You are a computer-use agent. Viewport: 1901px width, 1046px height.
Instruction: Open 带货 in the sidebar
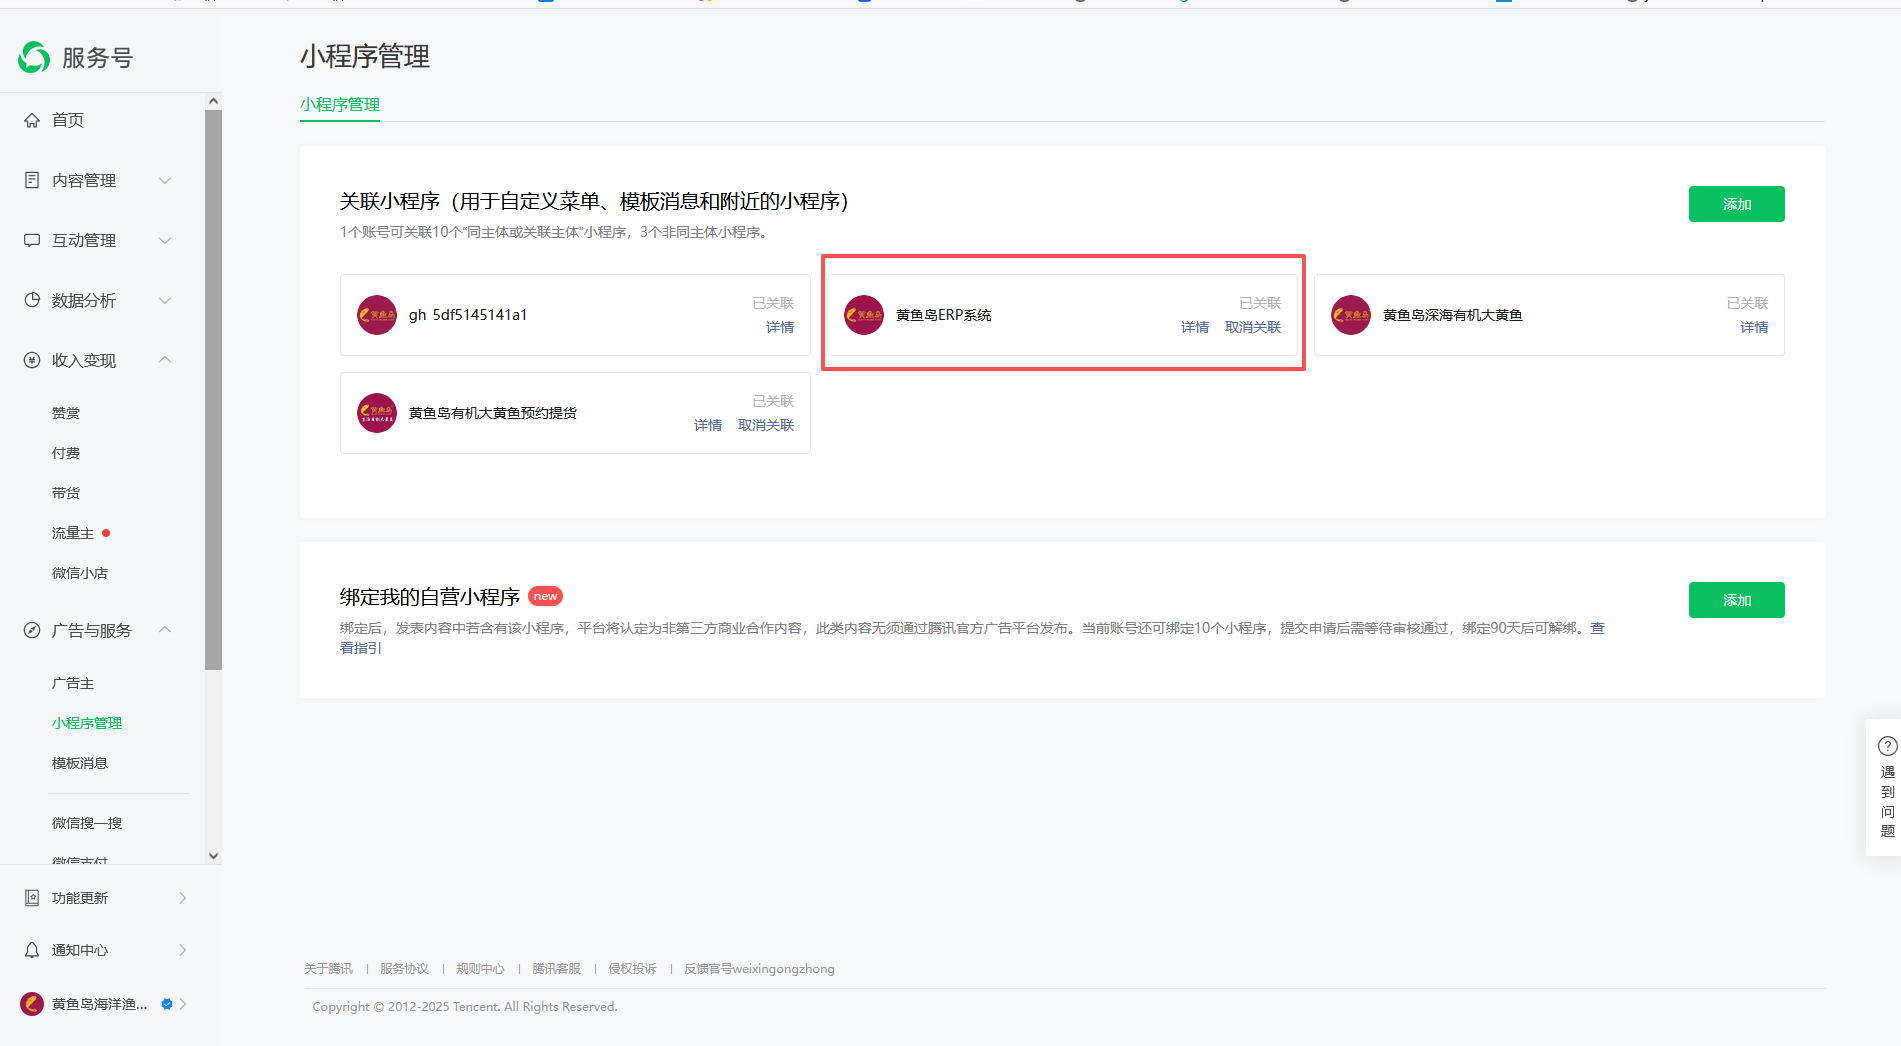tap(66, 493)
